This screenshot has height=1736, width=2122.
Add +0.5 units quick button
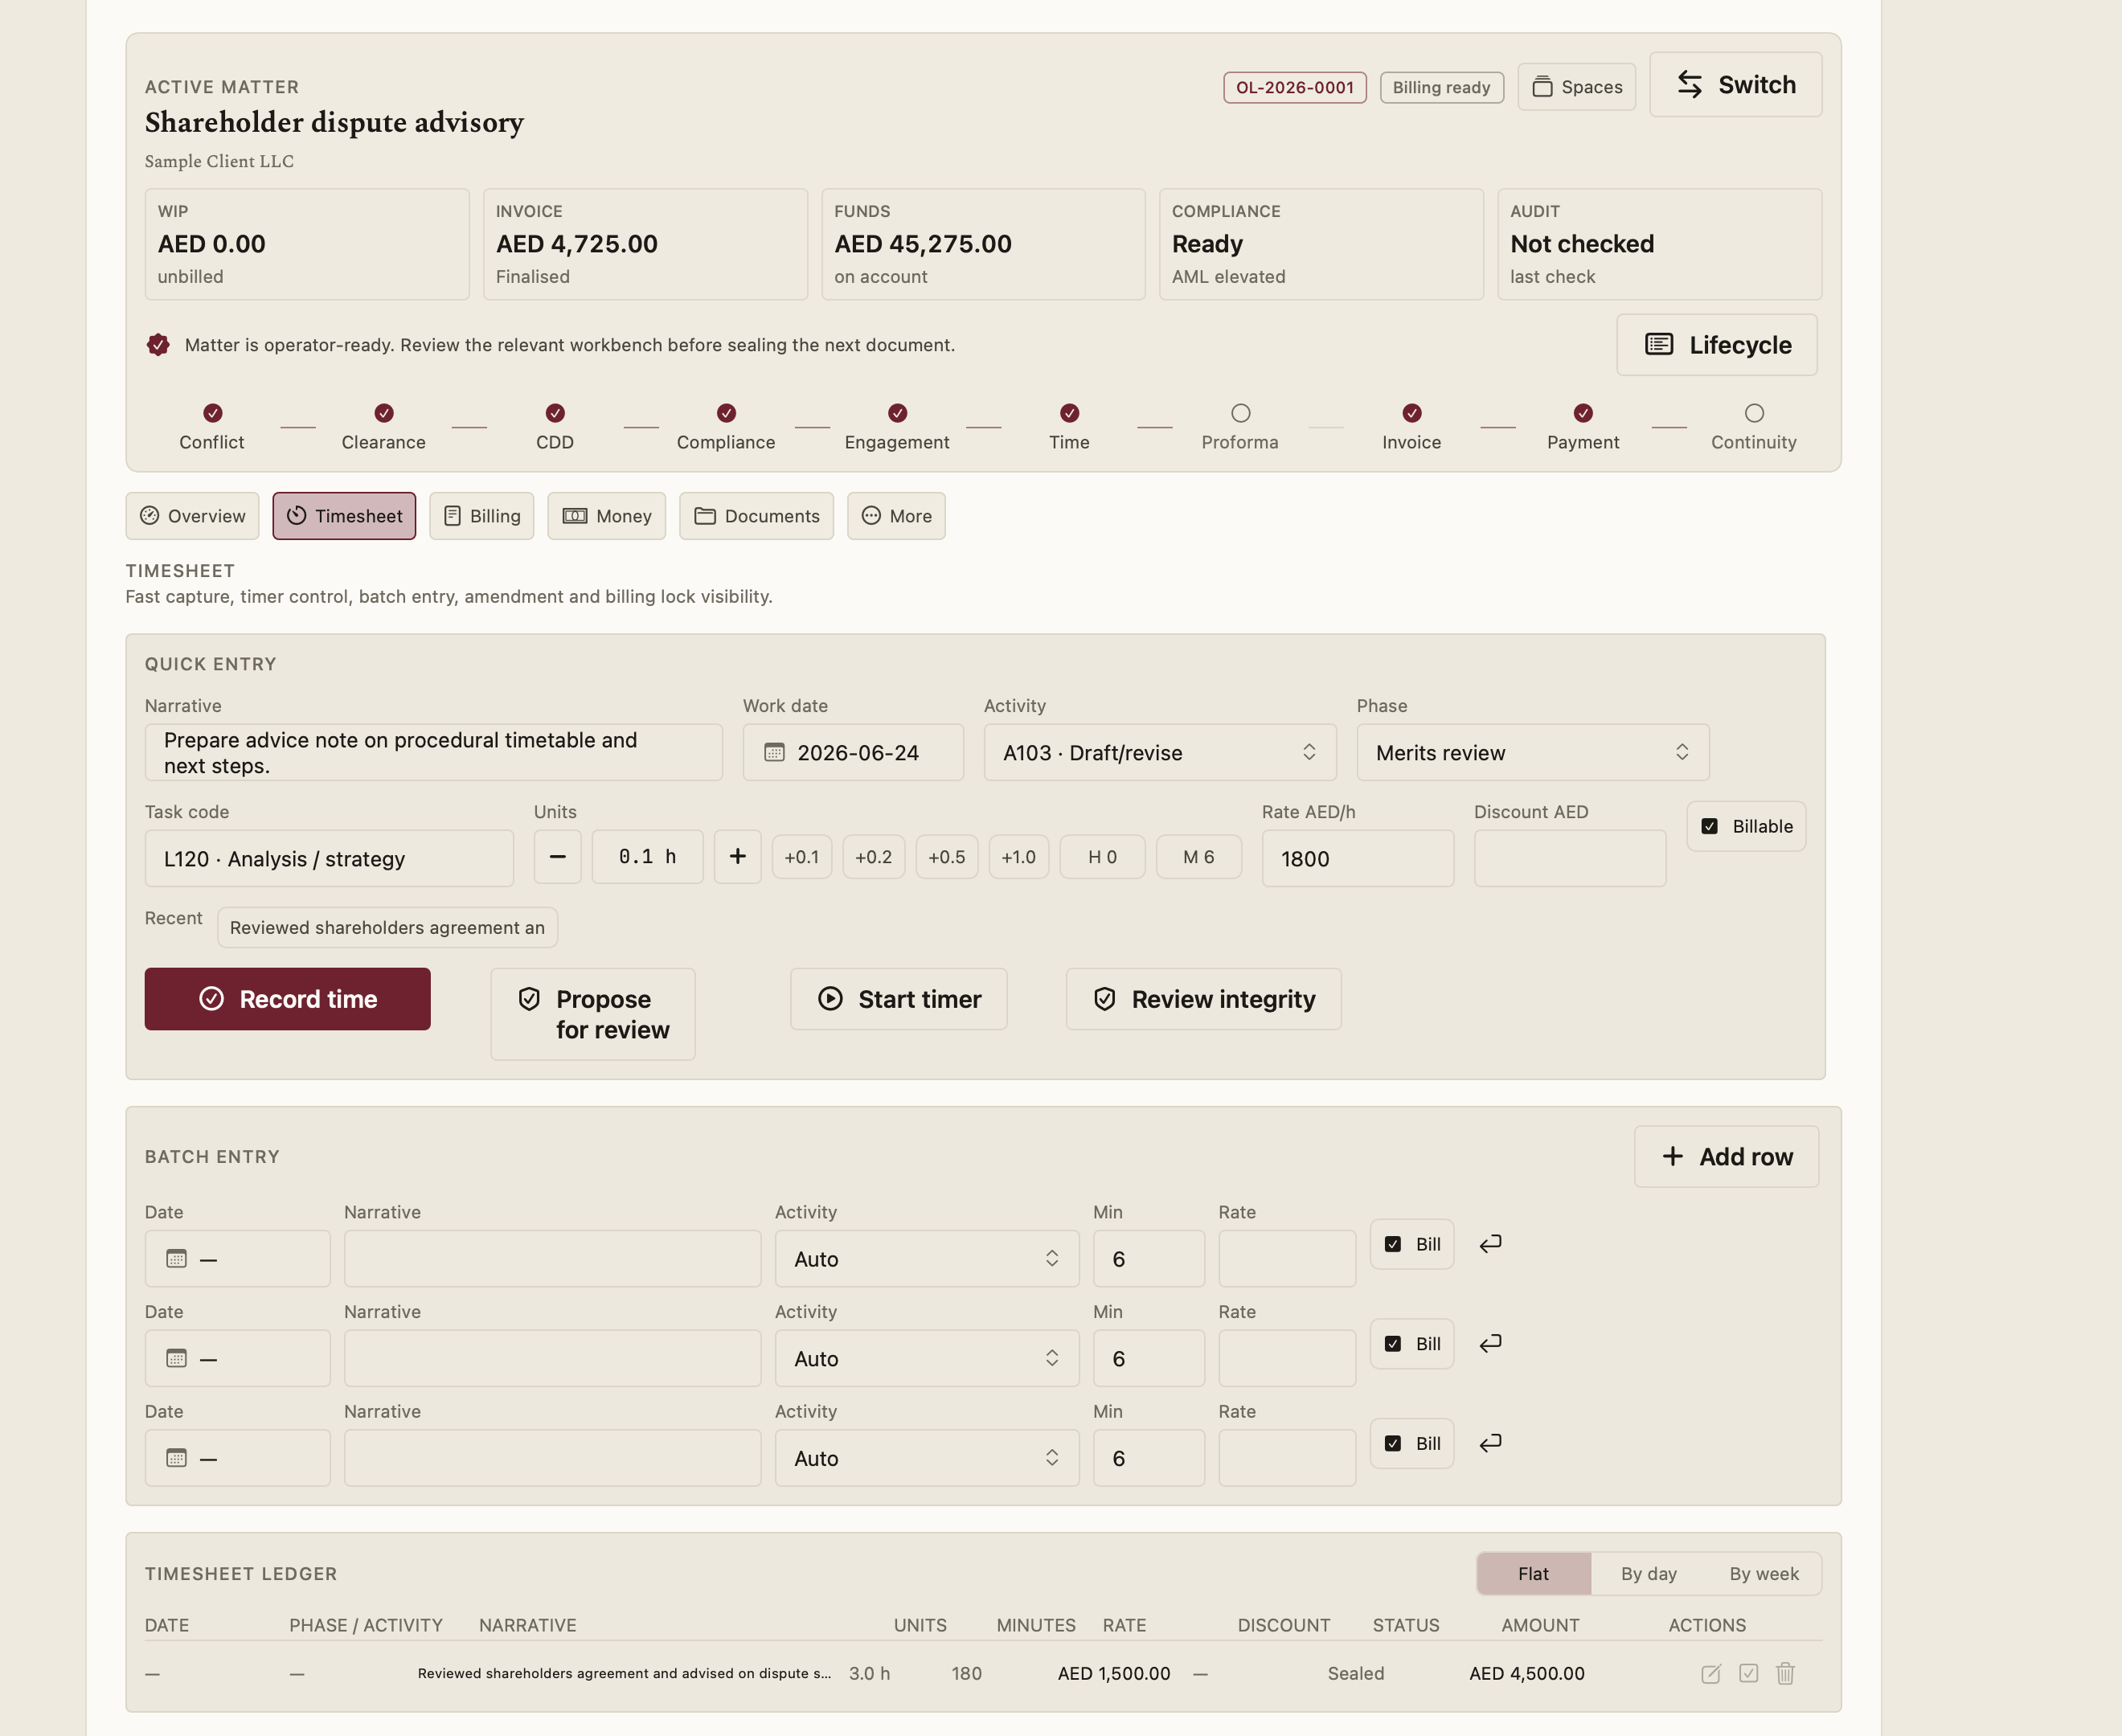click(947, 857)
